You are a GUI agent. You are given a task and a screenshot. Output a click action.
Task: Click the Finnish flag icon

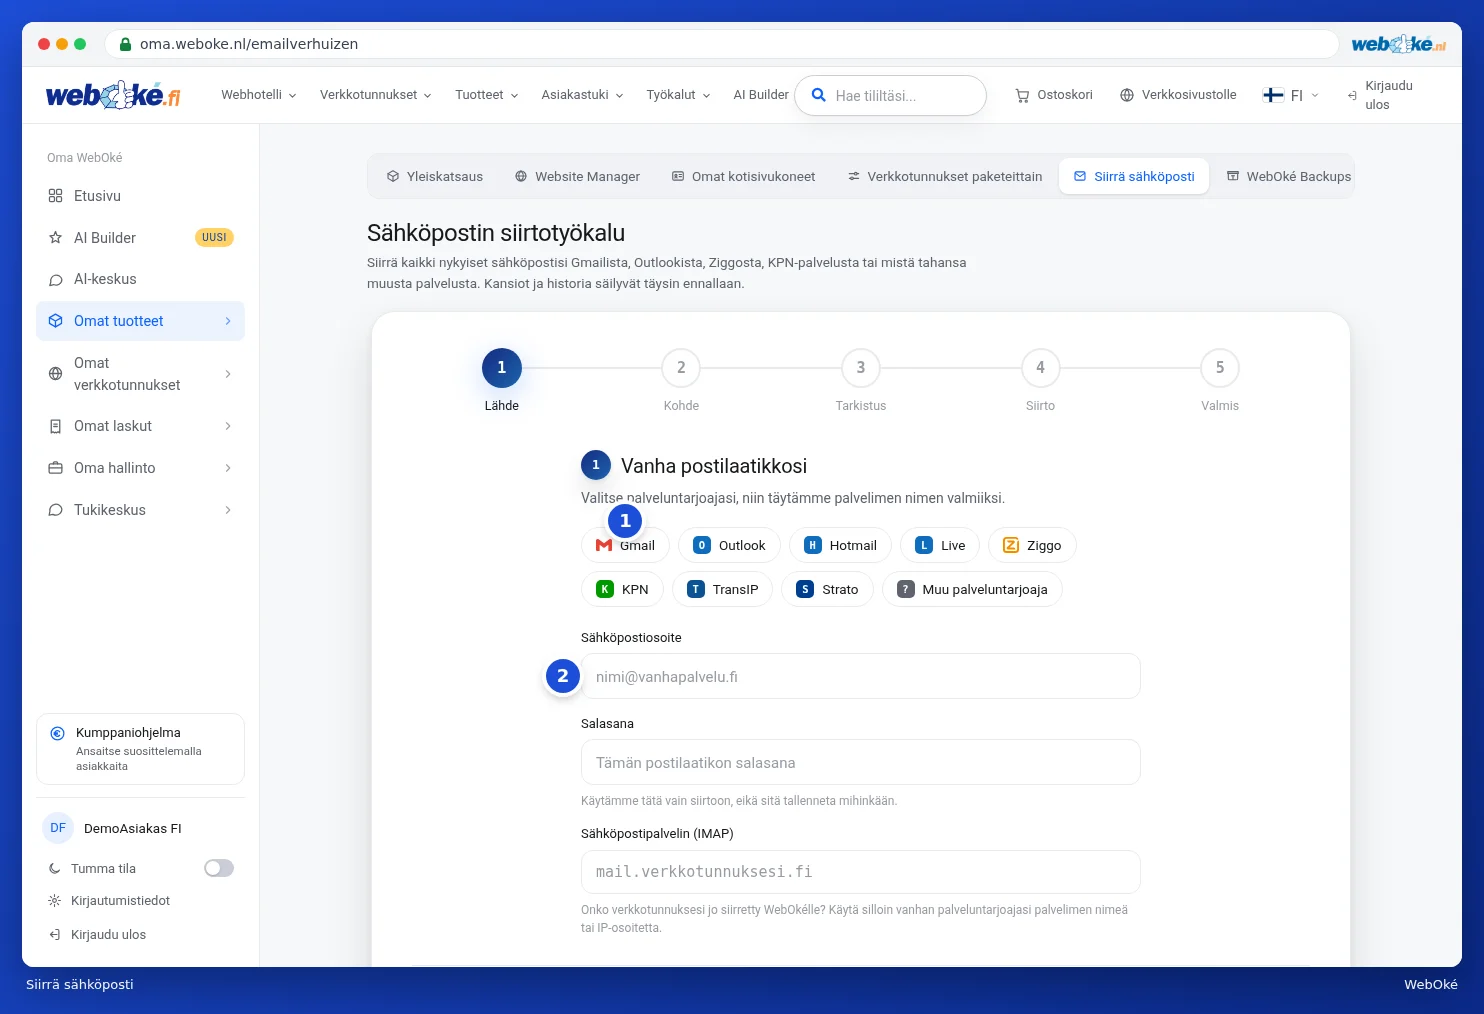pos(1273,95)
